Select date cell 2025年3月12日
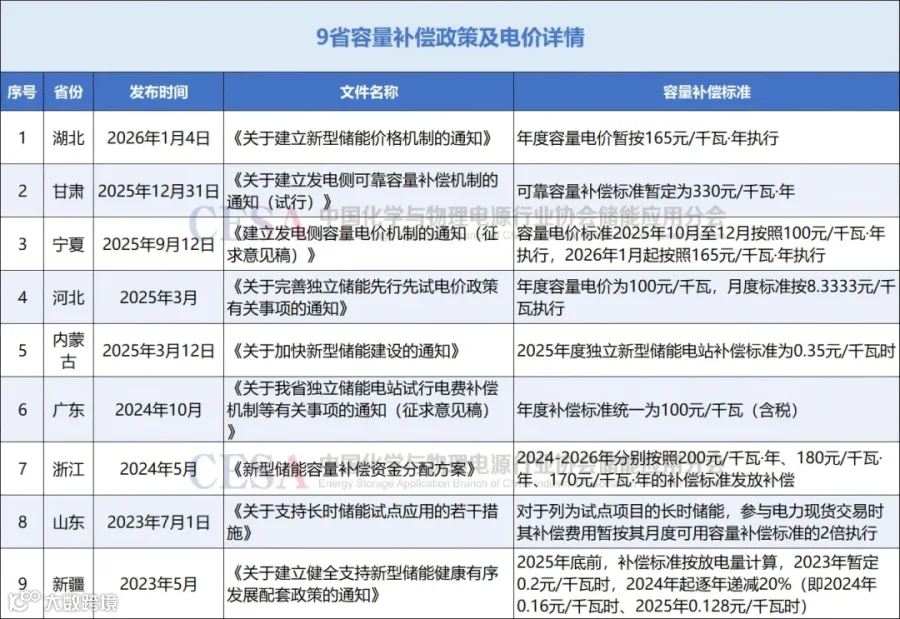 point(158,350)
